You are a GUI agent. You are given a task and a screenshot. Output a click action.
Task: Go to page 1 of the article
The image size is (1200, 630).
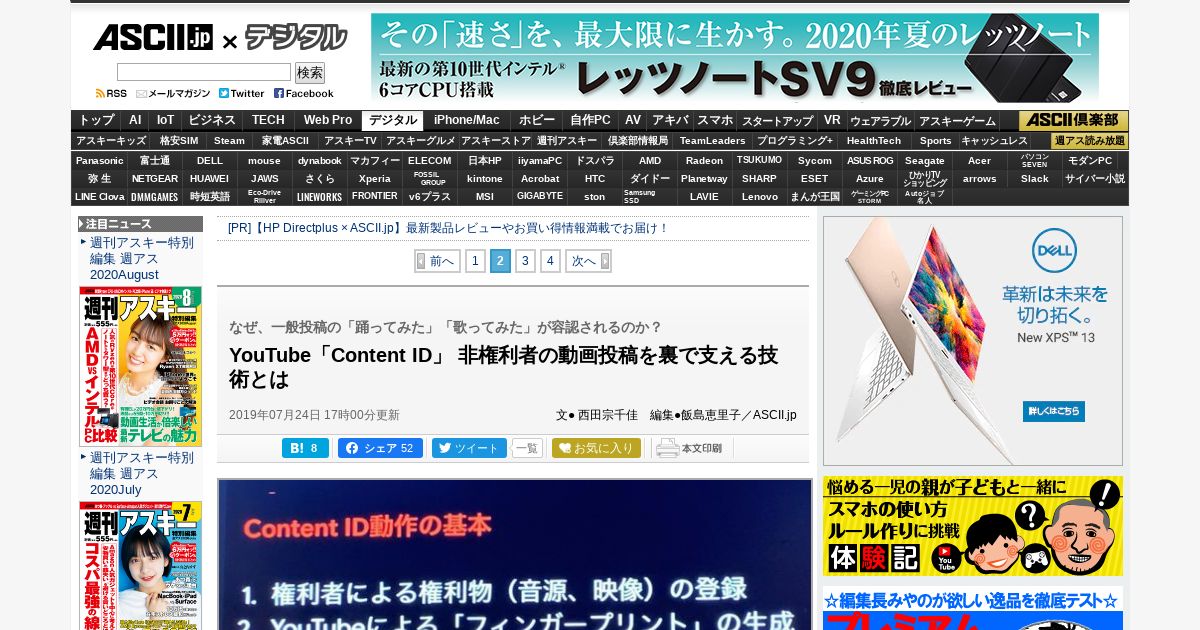coord(475,261)
